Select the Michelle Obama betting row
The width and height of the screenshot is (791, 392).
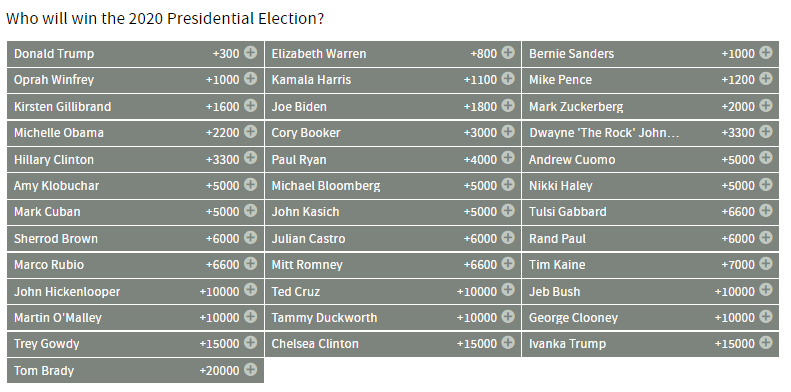pos(135,133)
